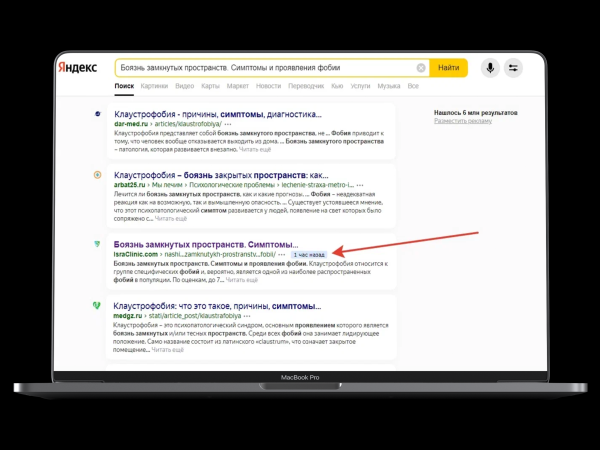Open three-dot menu for IsraClinic.com result

280,254
